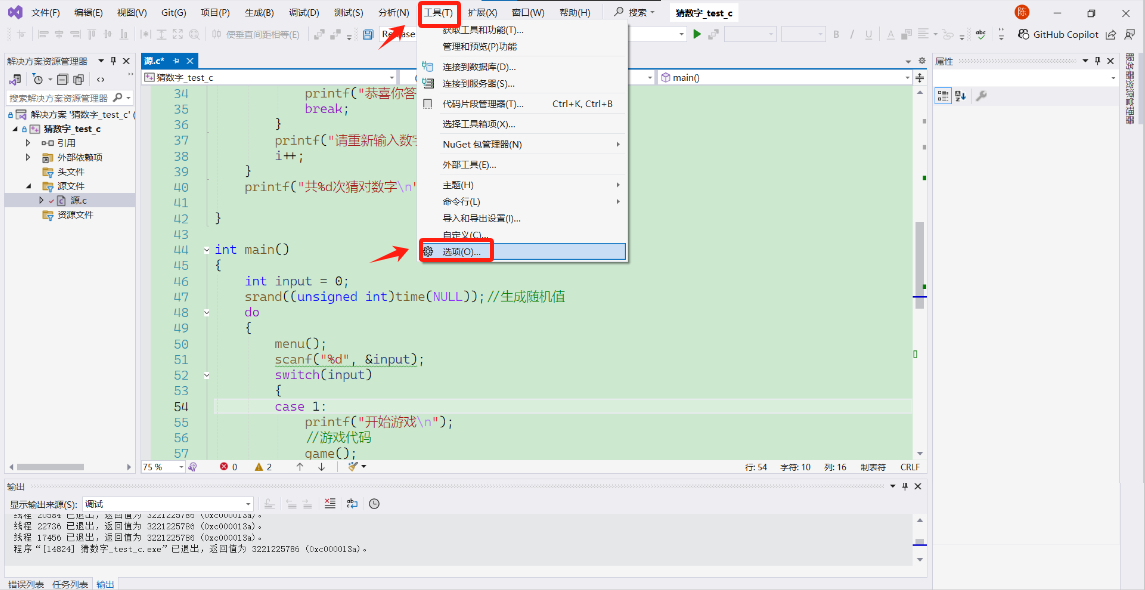Screen dimensions: 1145x590
Task: Open the 显示输出来源 dropdown
Action: pos(169,504)
